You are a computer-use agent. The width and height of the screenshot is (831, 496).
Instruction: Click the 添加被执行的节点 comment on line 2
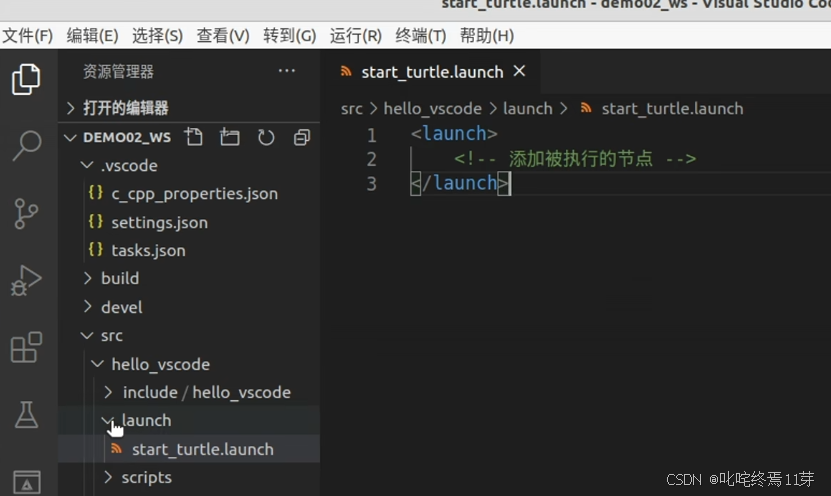580,158
